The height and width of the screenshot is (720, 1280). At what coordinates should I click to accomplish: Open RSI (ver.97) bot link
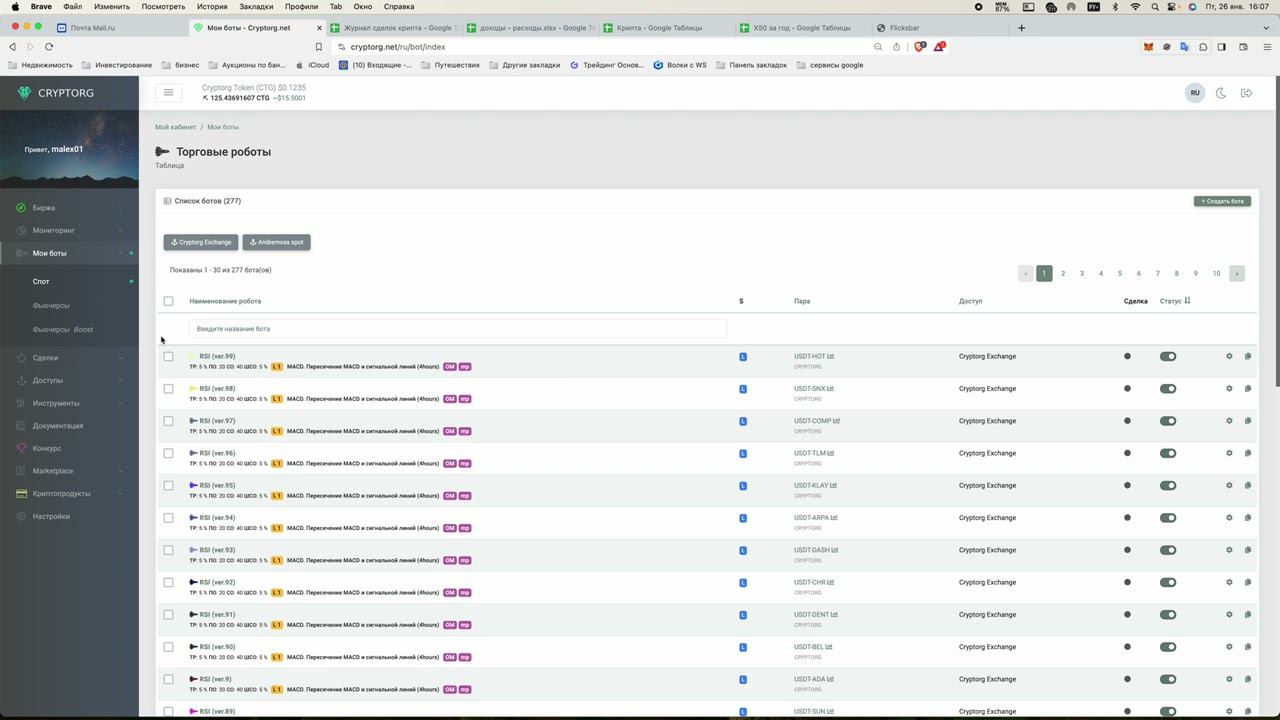click(217, 421)
